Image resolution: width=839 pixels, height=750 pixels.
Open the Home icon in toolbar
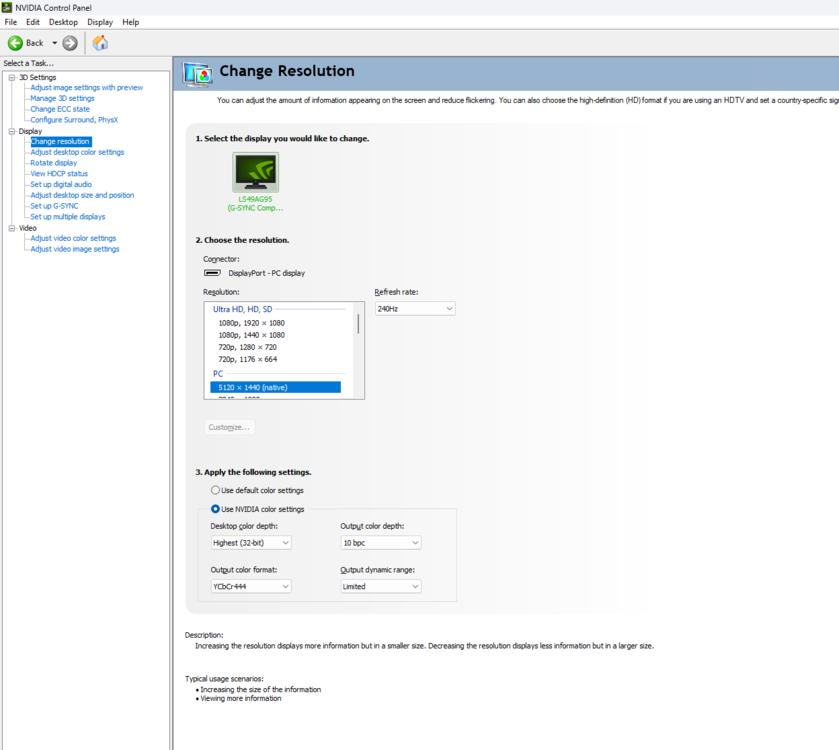pos(100,43)
